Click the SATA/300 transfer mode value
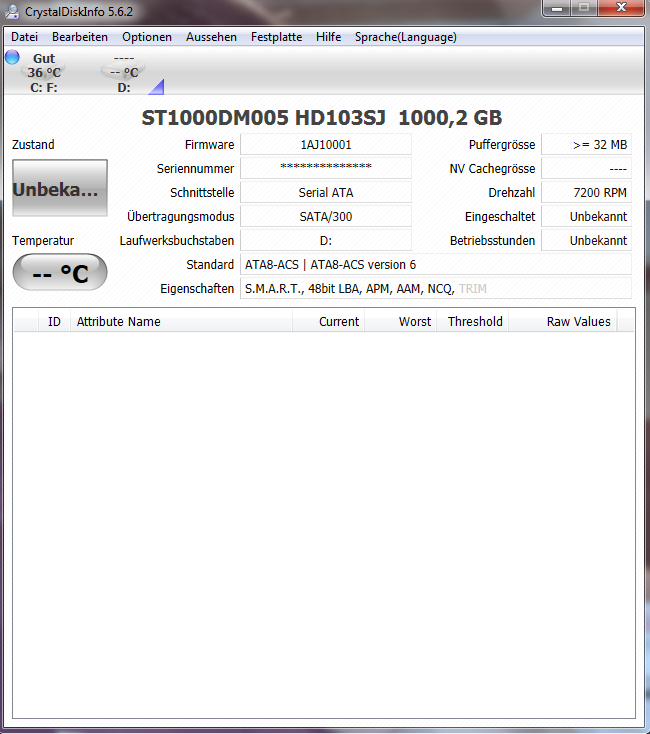 [326, 217]
